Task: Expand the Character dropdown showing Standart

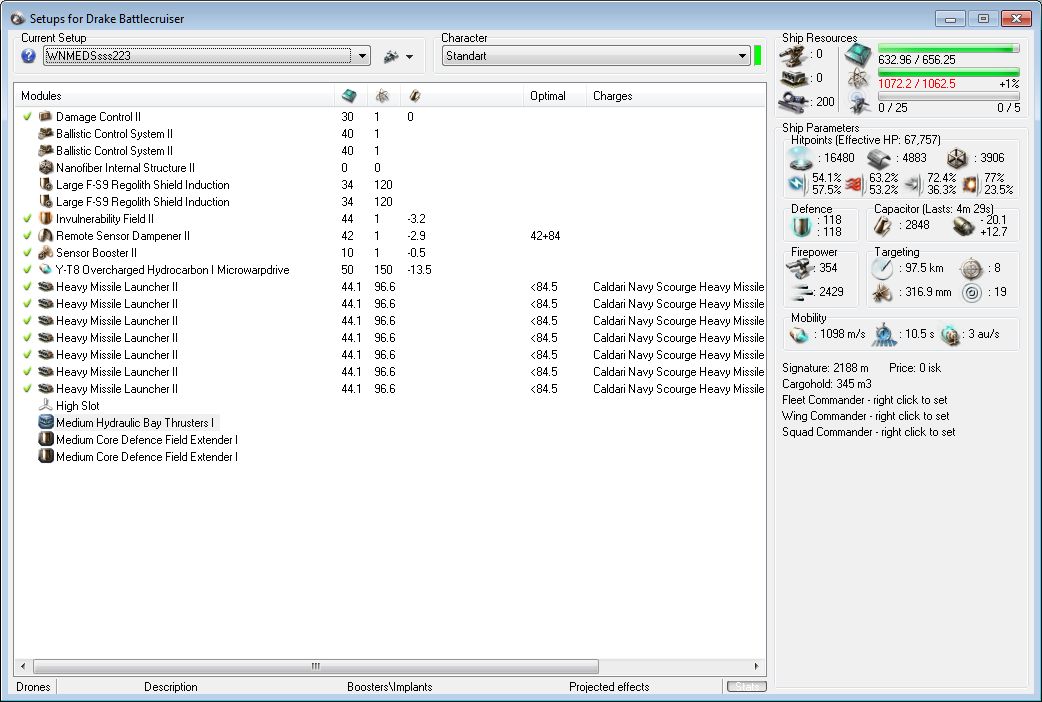Action: click(742, 56)
